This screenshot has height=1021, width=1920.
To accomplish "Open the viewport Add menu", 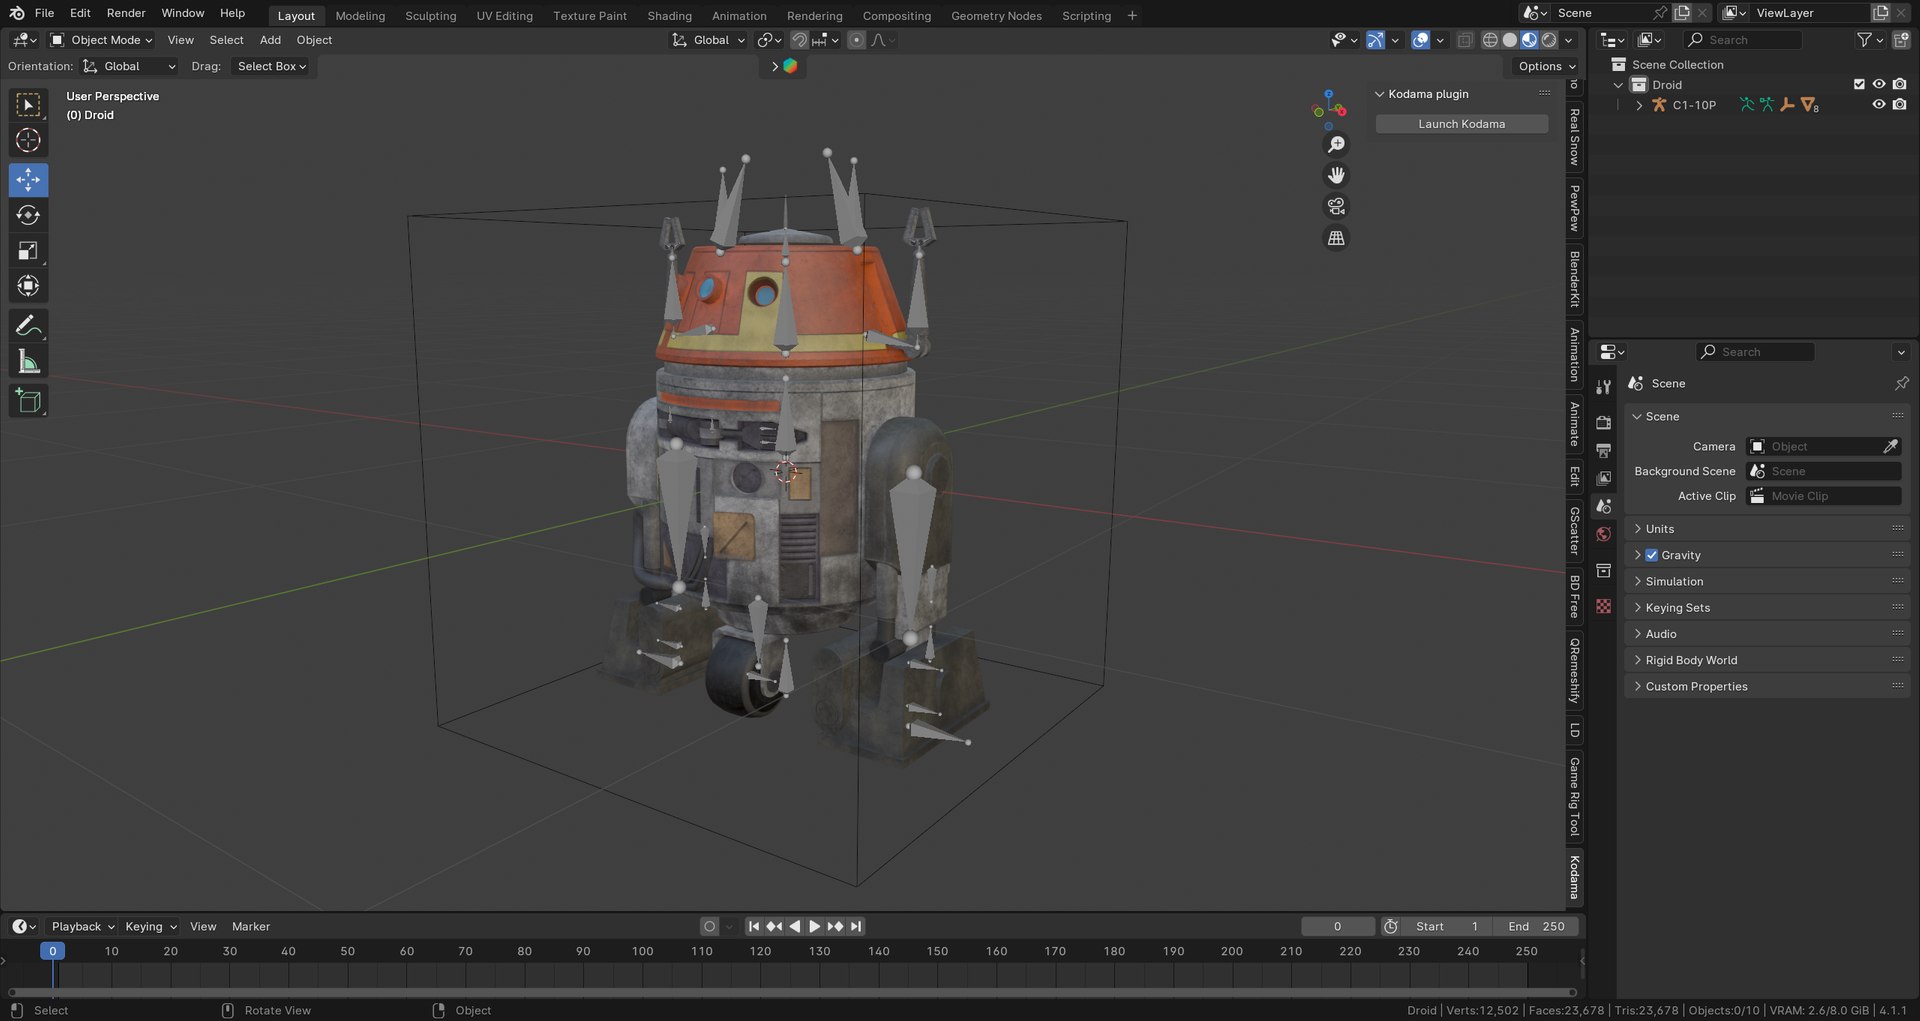I will (270, 40).
